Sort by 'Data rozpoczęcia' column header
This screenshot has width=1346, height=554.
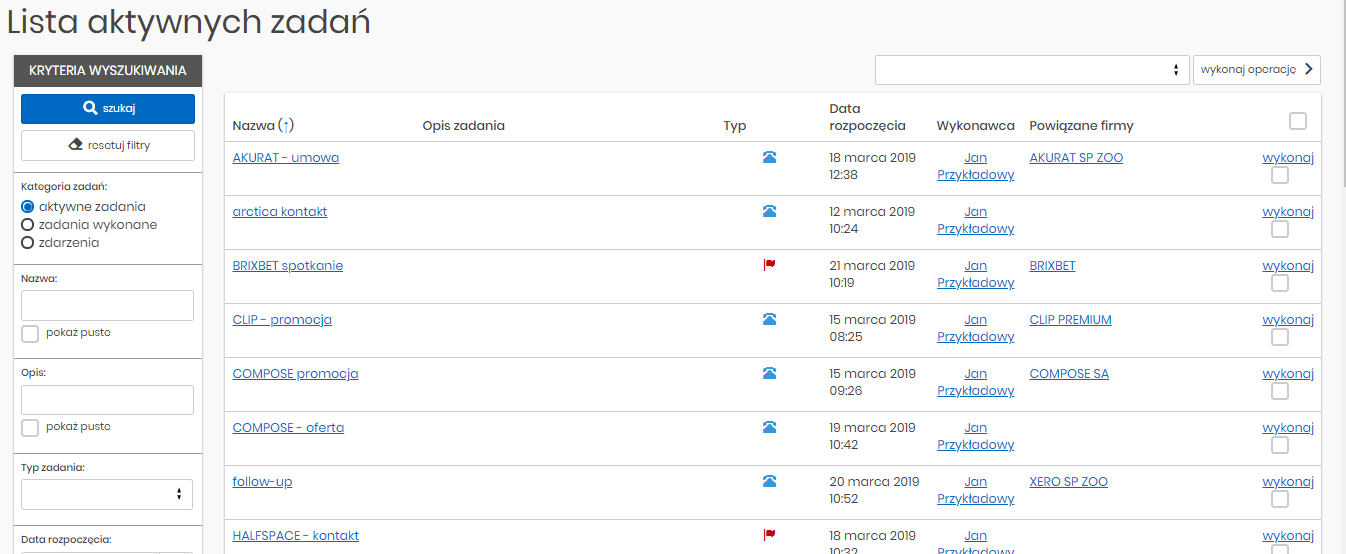click(x=866, y=117)
